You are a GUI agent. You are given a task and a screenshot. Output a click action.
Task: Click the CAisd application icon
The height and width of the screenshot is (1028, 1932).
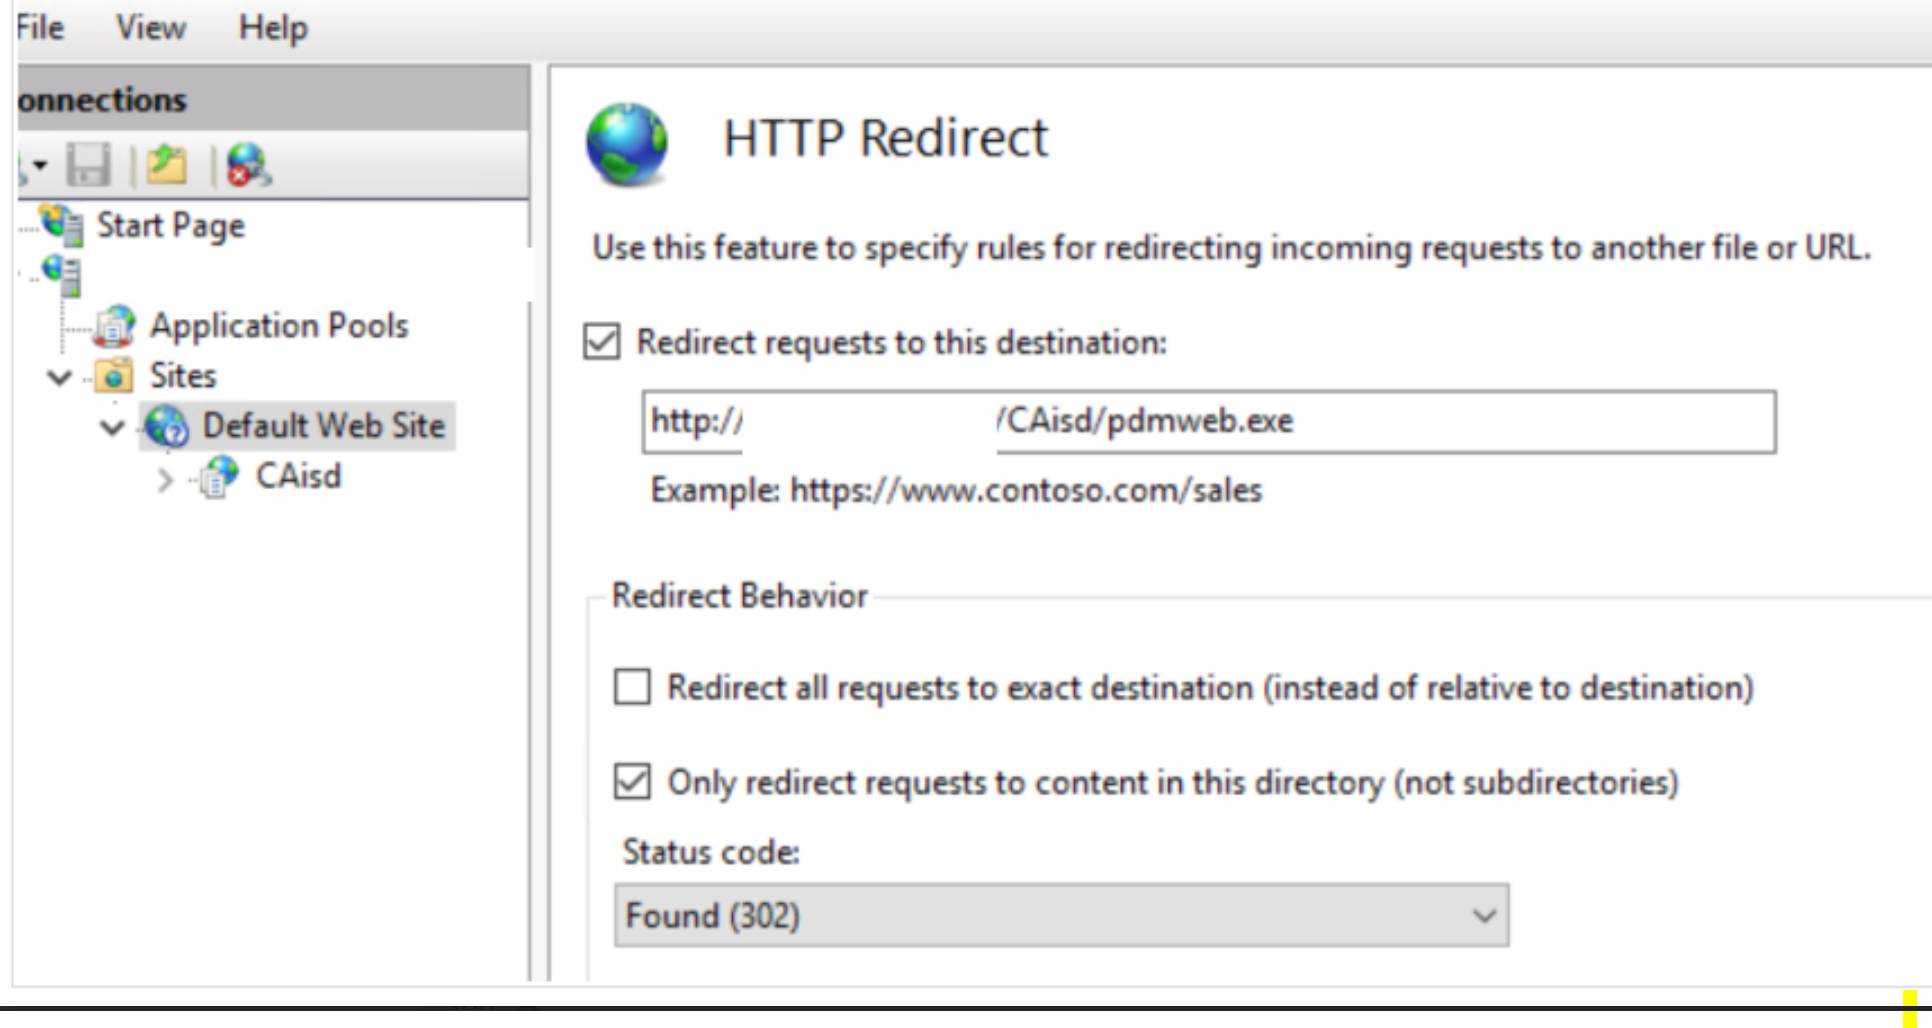pos(219,476)
